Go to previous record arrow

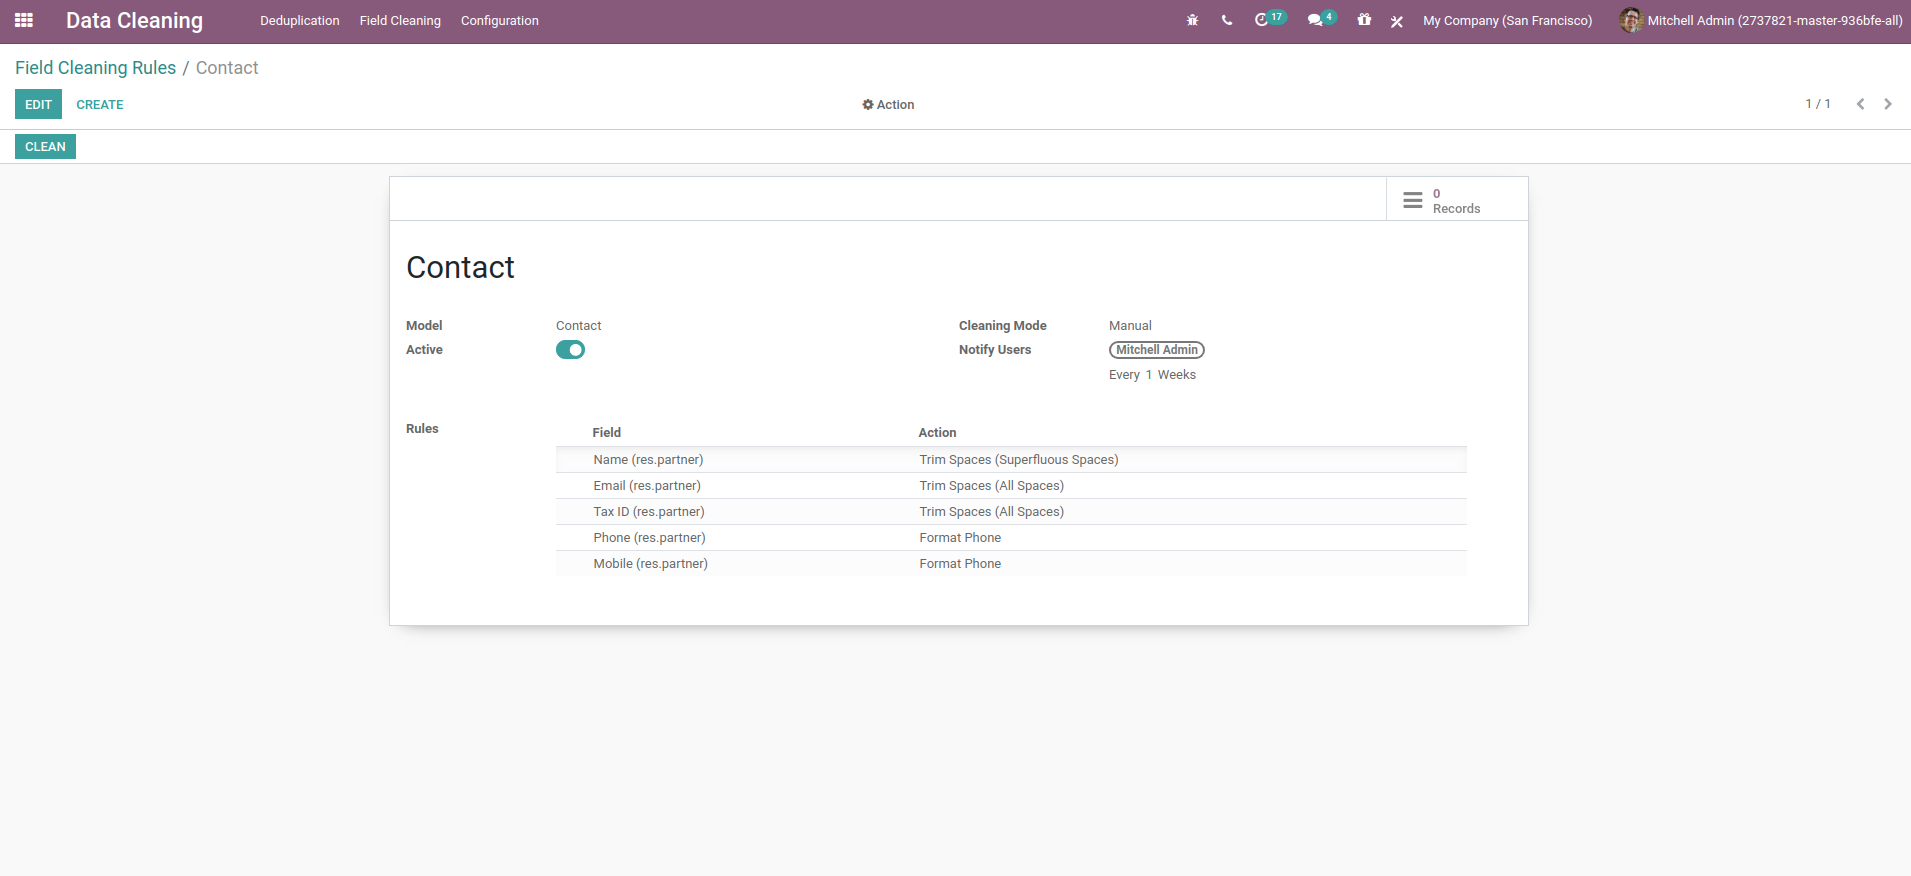pyautogui.click(x=1860, y=104)
